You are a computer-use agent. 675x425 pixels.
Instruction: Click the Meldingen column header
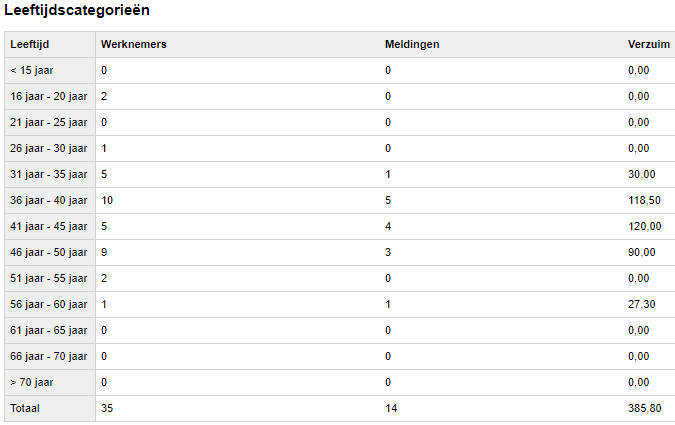[x=412, y=44]
